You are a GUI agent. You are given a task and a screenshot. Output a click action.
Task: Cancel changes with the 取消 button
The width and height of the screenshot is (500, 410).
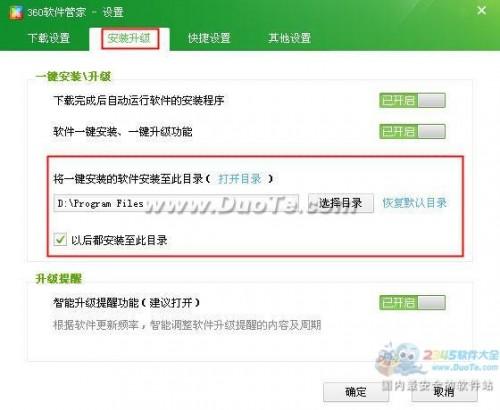tap(444, 392)
